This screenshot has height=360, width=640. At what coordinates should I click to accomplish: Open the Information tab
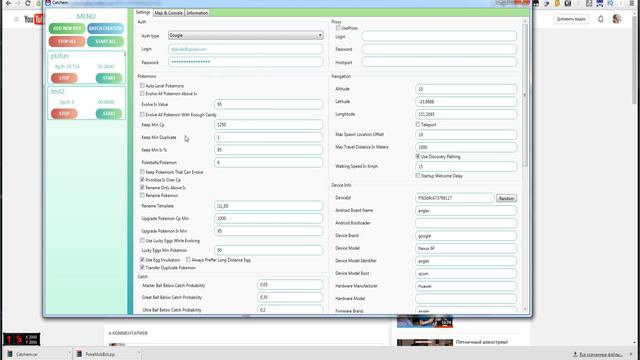pos(197,13)
